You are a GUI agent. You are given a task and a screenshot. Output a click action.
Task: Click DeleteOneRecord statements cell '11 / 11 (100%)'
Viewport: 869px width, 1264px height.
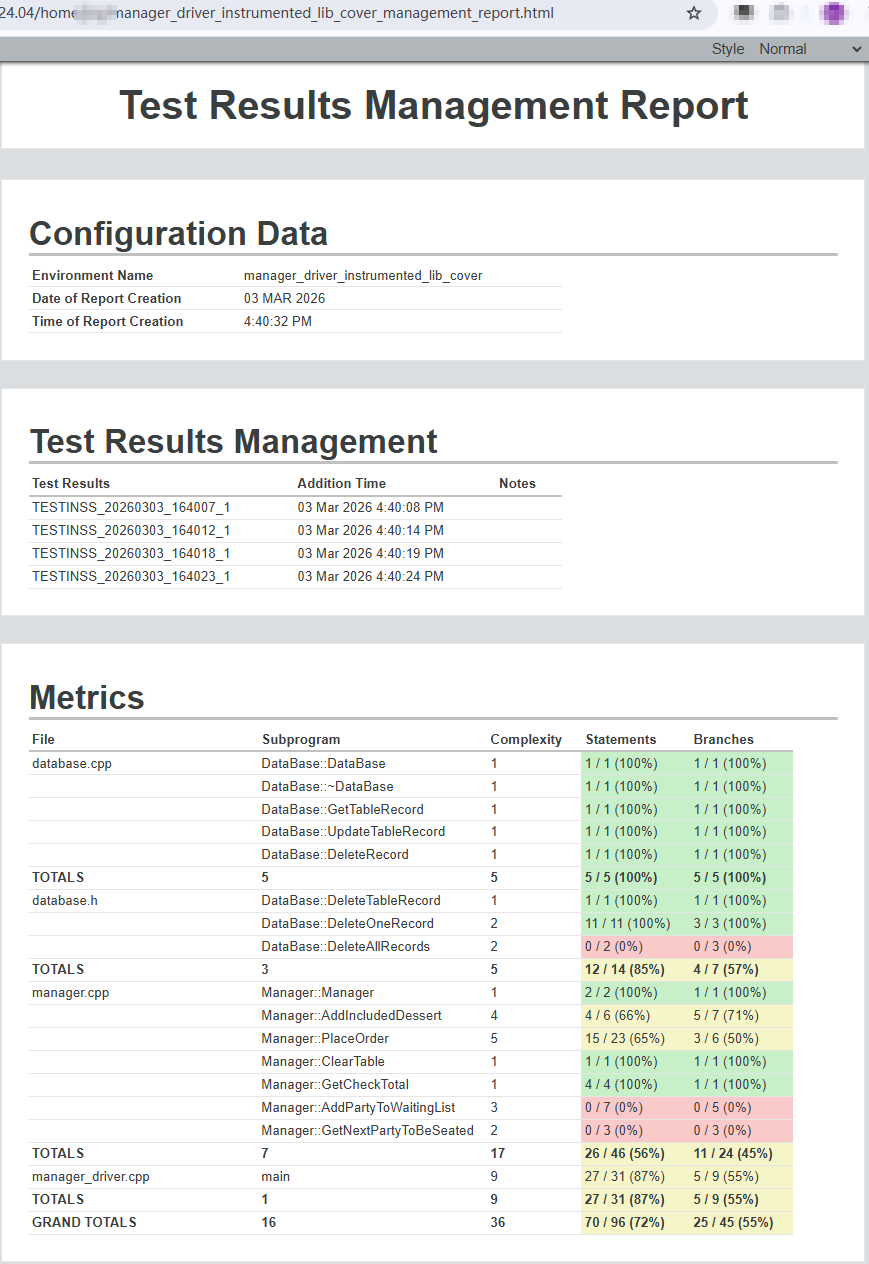tap(628, 923)
